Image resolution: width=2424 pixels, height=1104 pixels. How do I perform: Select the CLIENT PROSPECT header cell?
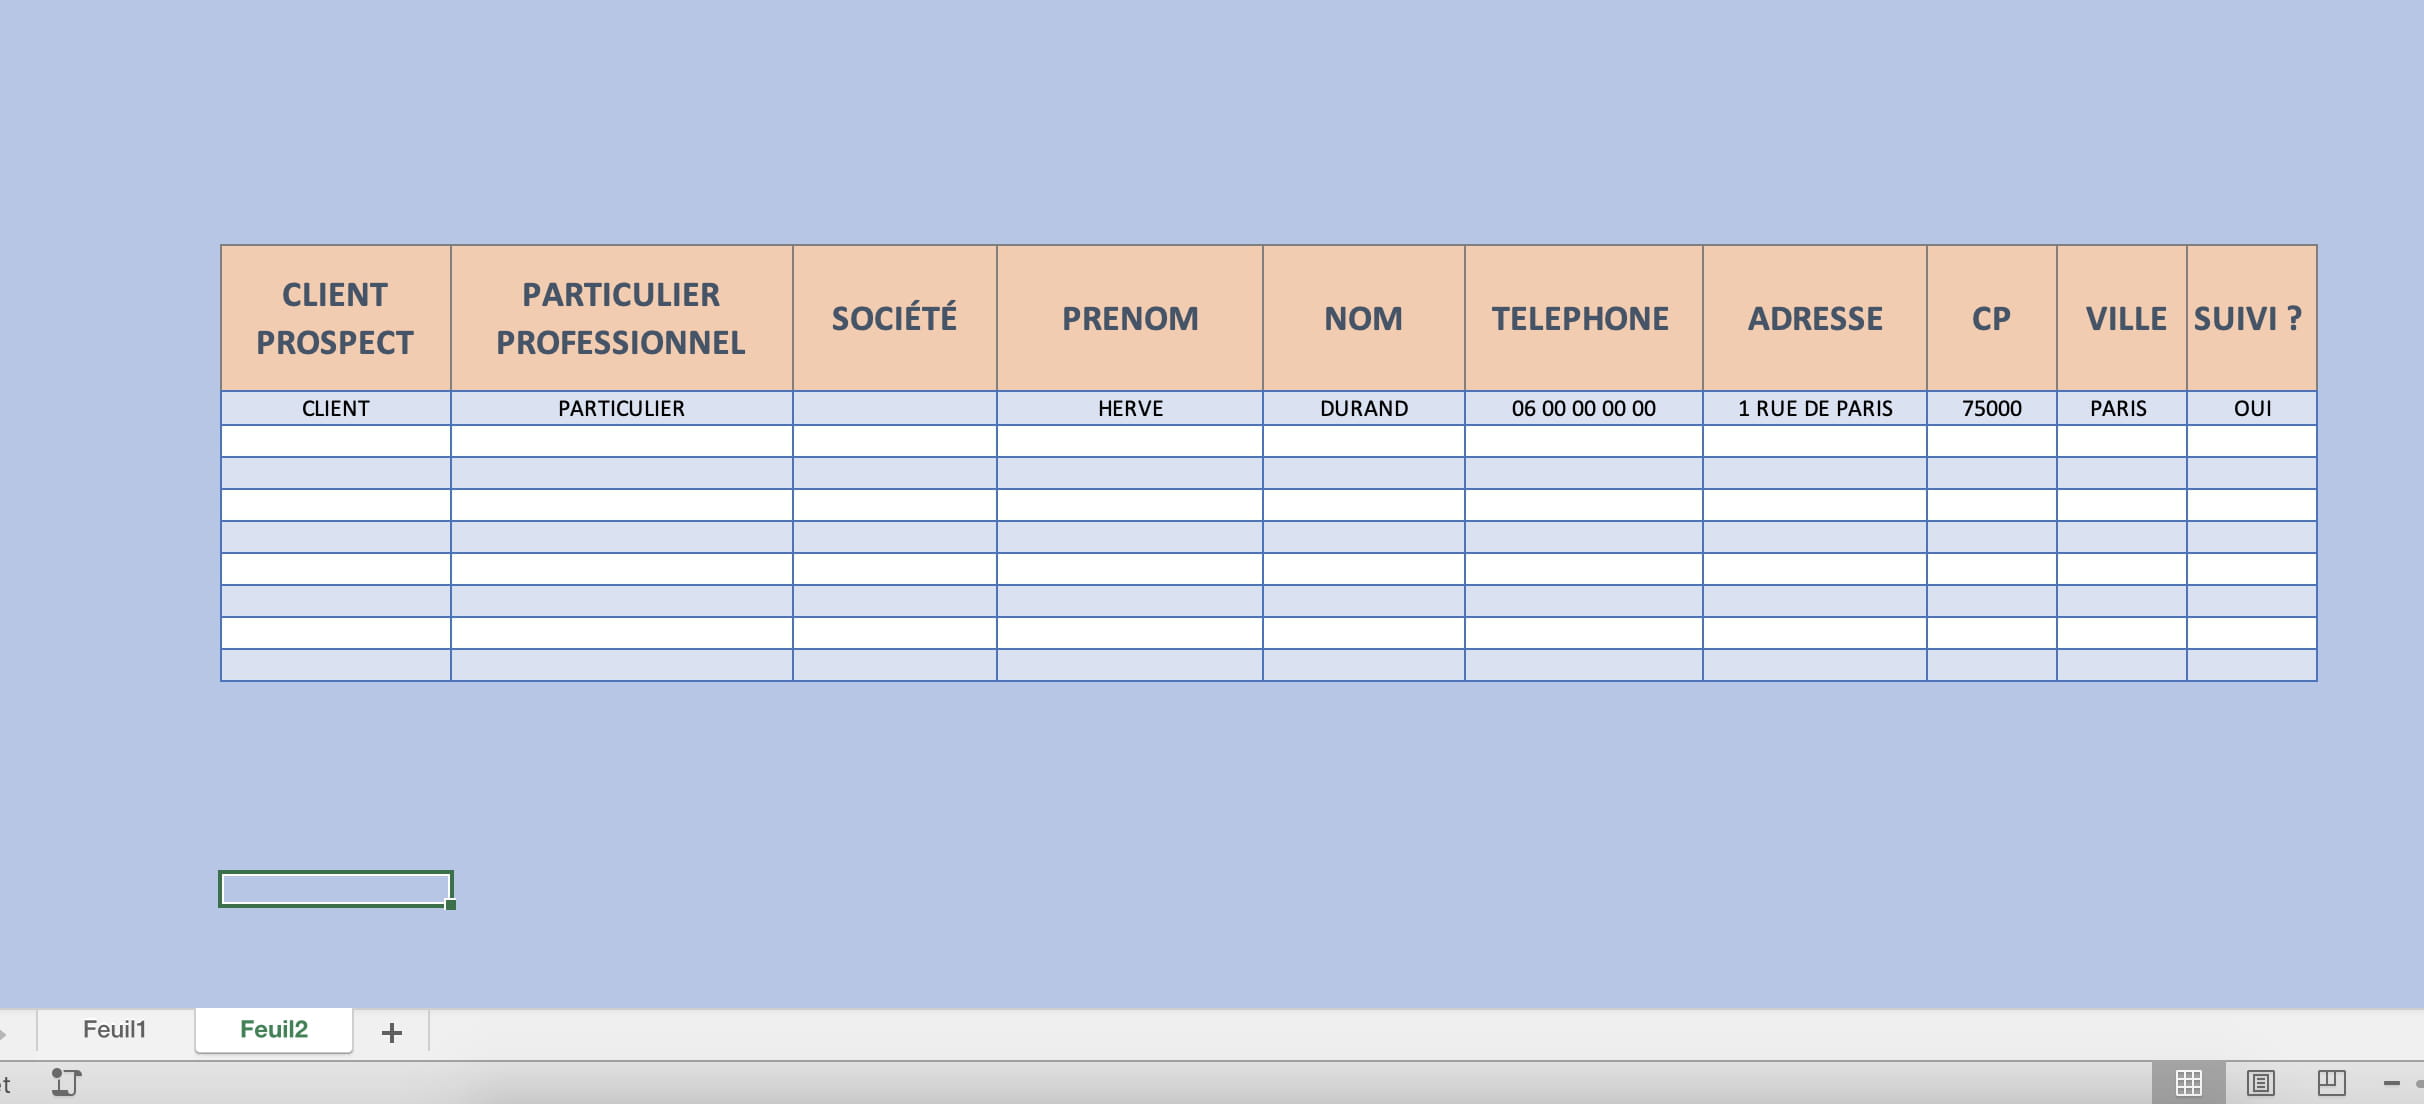pyautogui.click(x=335, y=318)
